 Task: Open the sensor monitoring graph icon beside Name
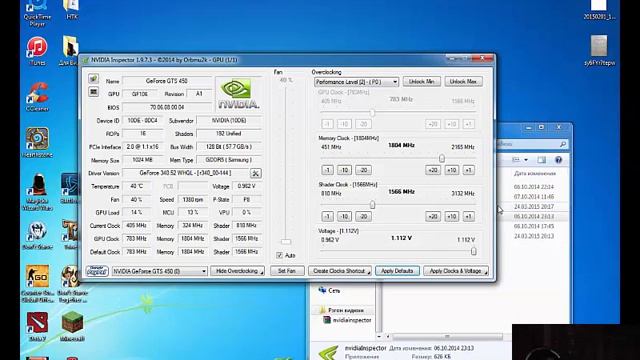(93, 79)
